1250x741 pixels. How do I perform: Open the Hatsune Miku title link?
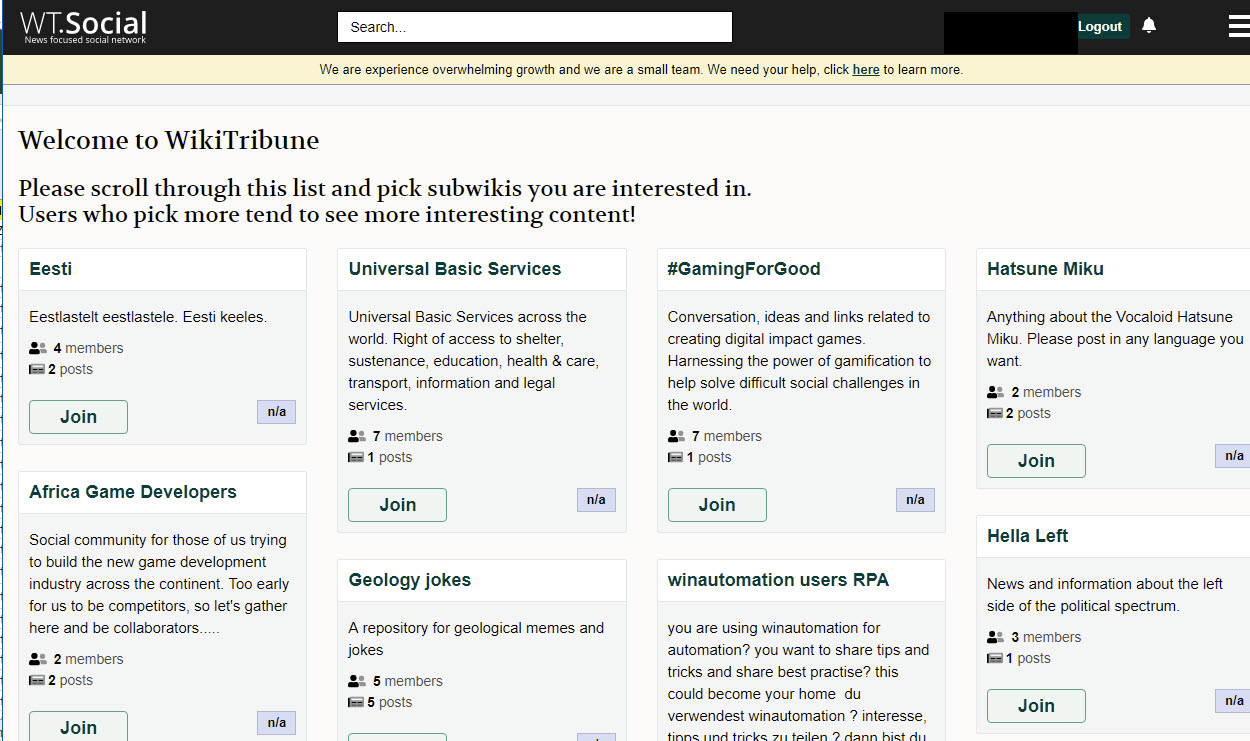(1045, 269)
